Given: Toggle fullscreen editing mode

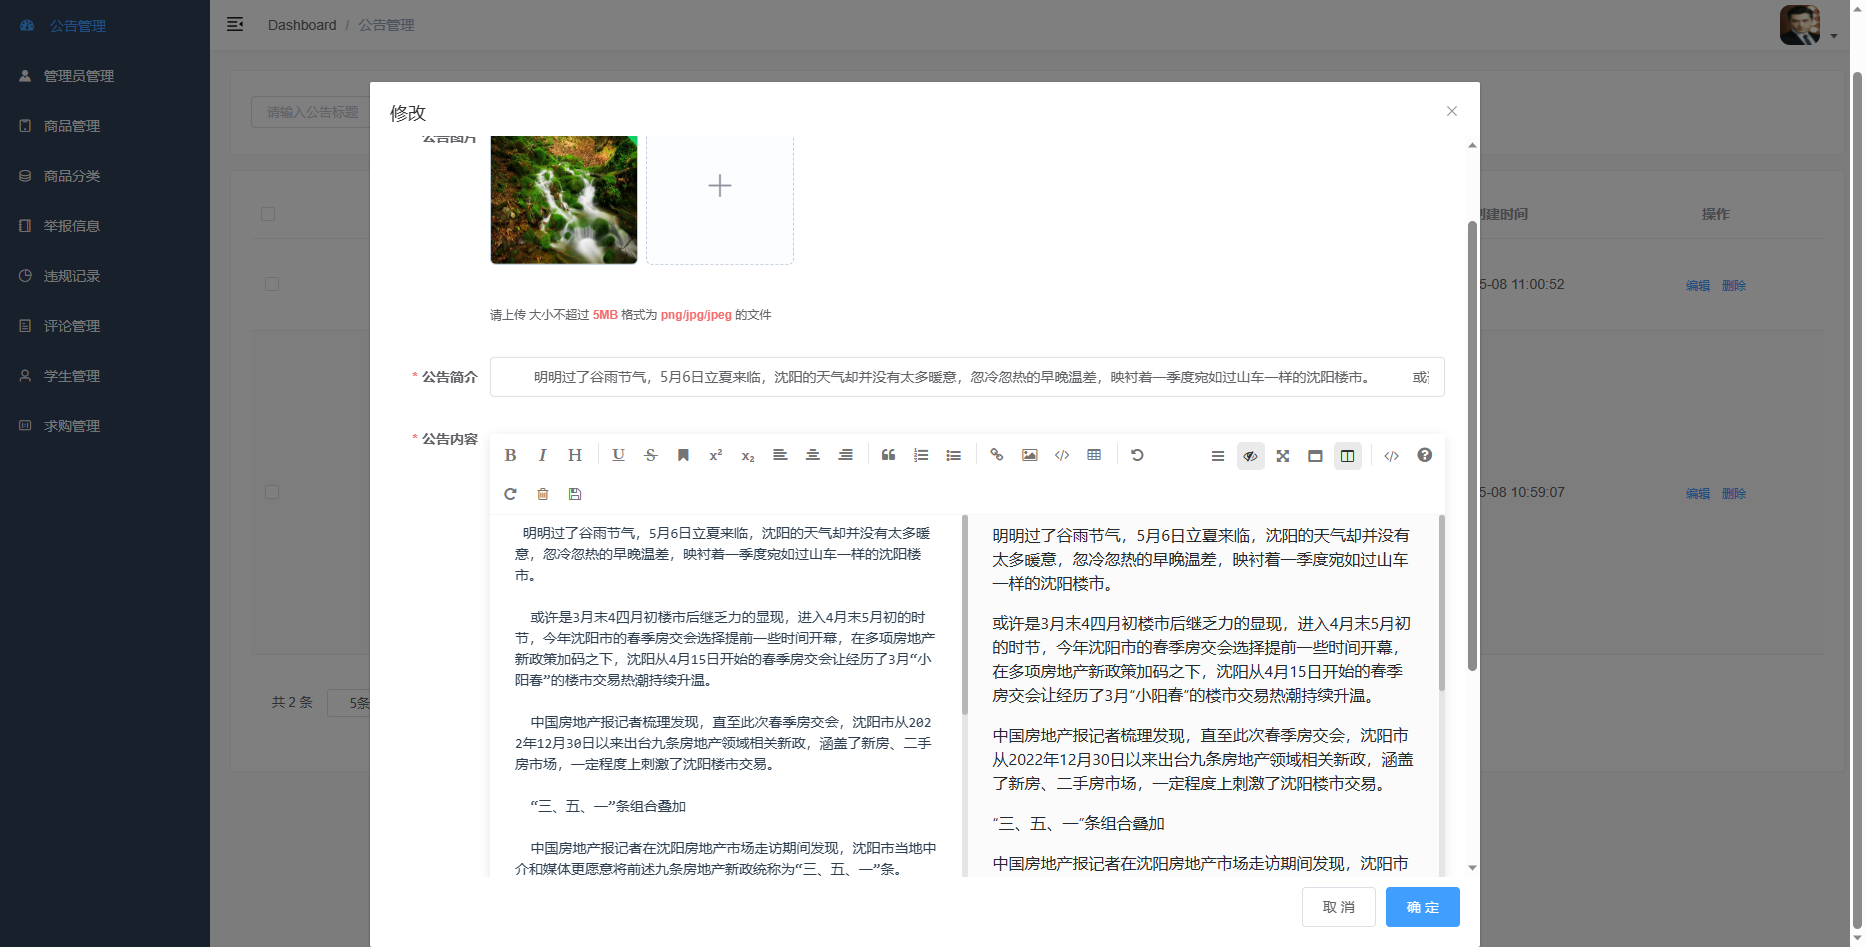Looking at the screenshot, I should click(x=1283, y=455).
